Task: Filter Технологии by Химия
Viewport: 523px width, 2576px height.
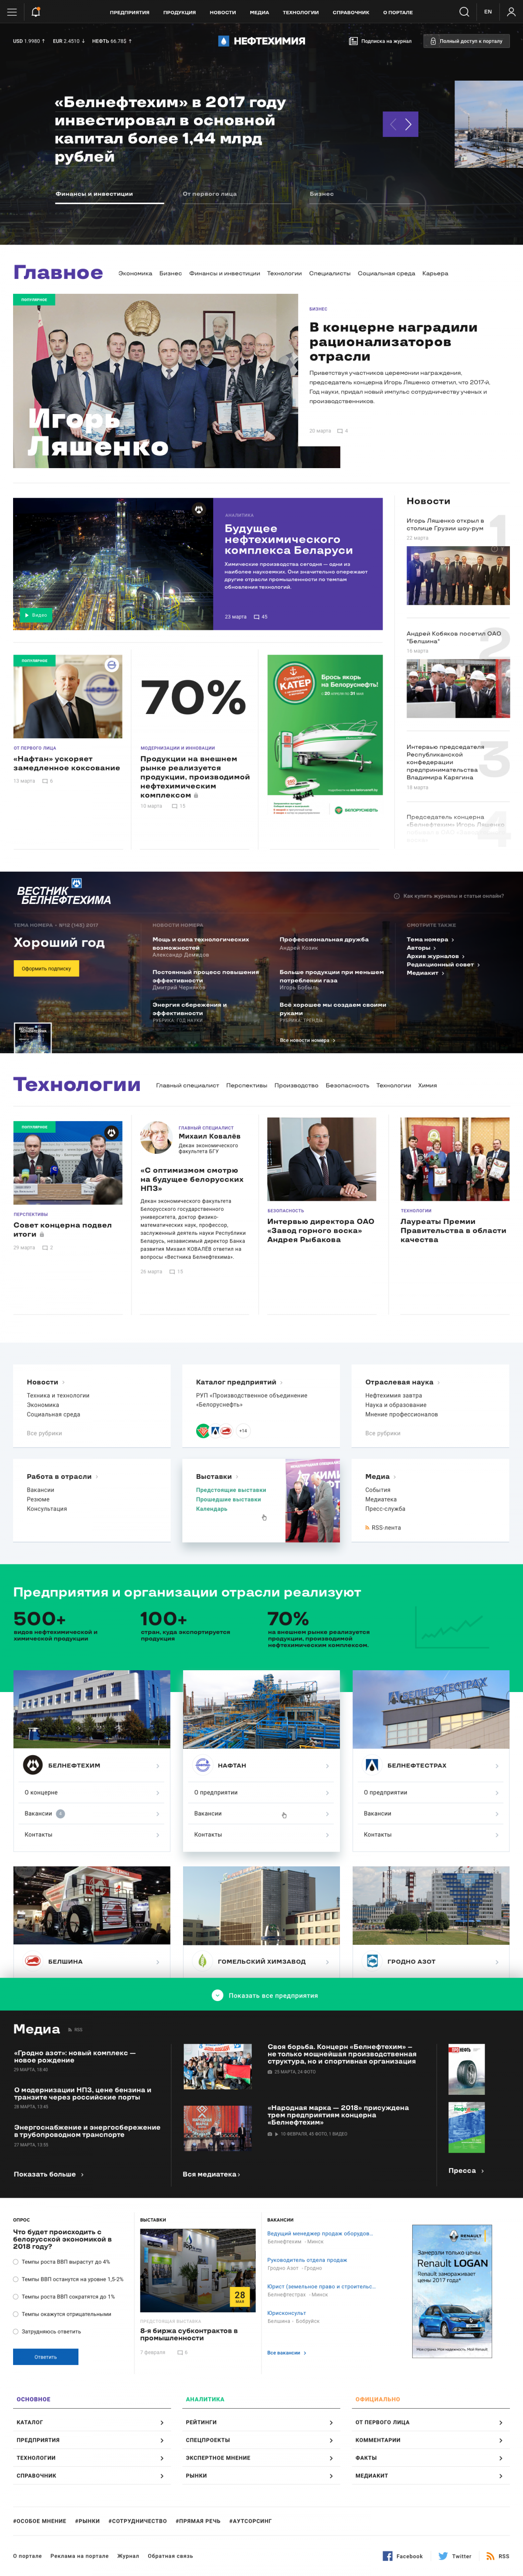Action: click(427, 1085)
